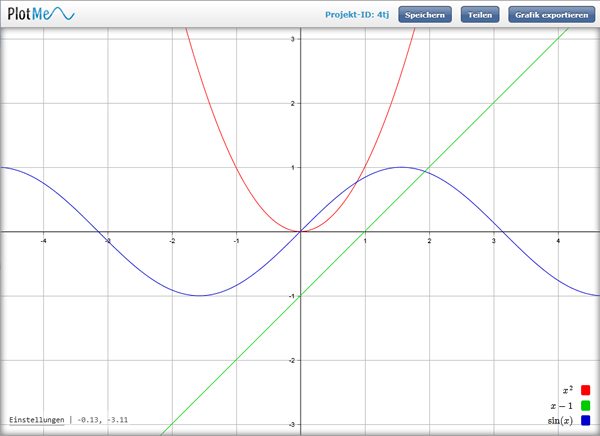600x436 pixels.
Task: Click the Speichern button
Action: [x=425, y=15]
